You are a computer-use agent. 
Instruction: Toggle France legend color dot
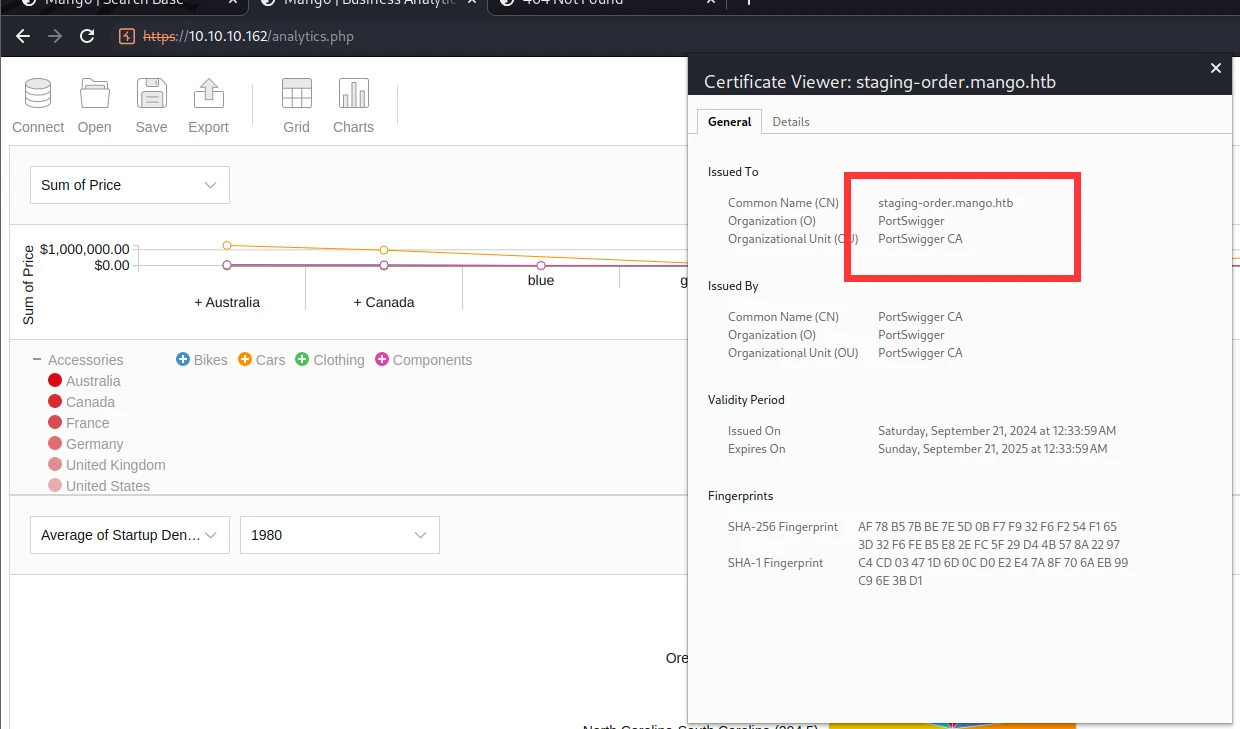click(55, 423)
